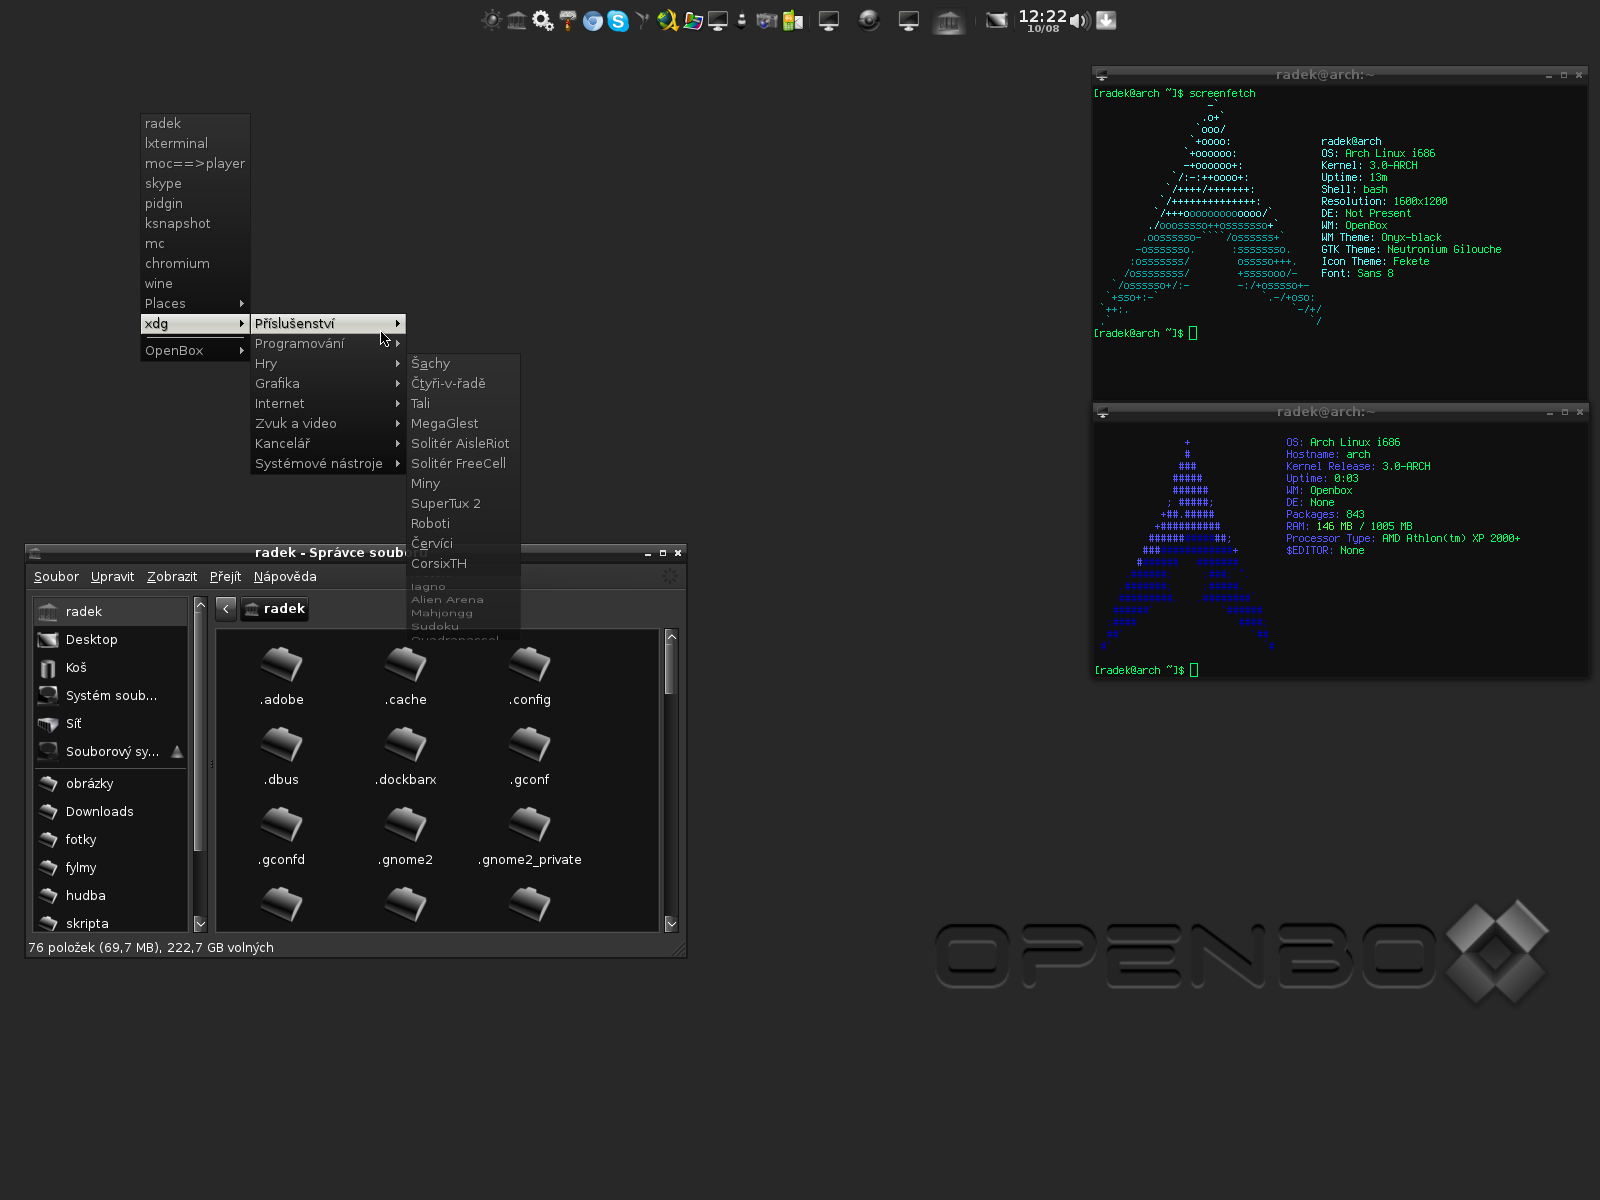Image resolution: width=1600 pixels, height=1200 pixels.
Task: Click the back arrow in file manager
Action: (x=226, y=609)
